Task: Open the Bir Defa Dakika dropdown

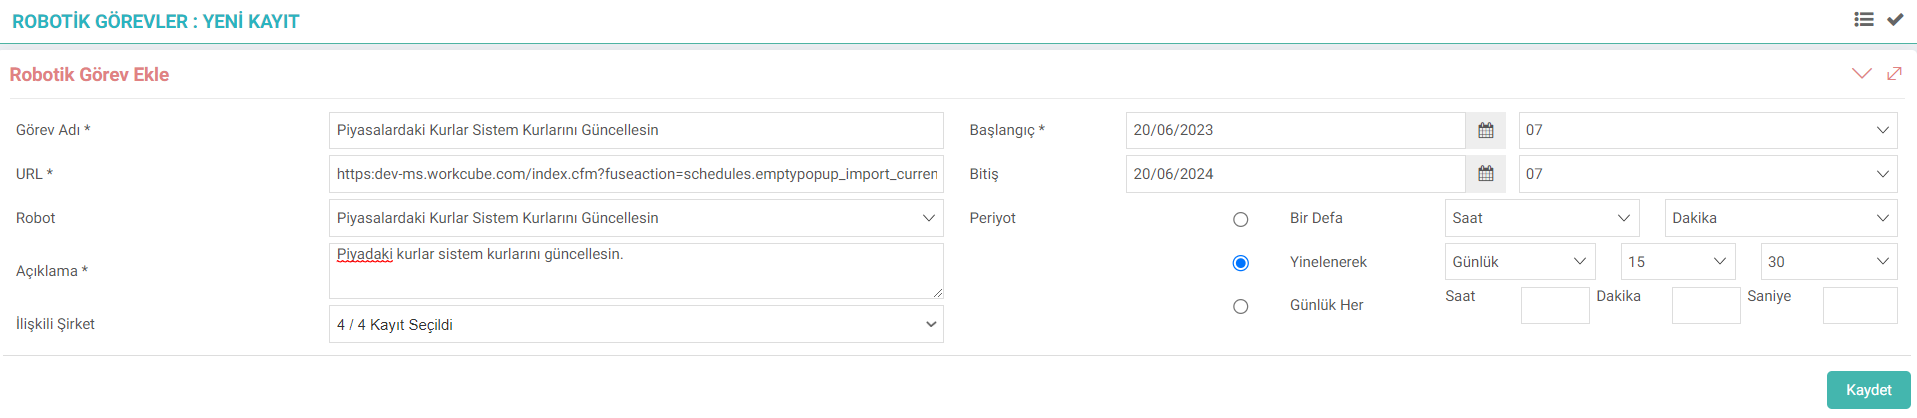Action: click(x=1780, y=218)
